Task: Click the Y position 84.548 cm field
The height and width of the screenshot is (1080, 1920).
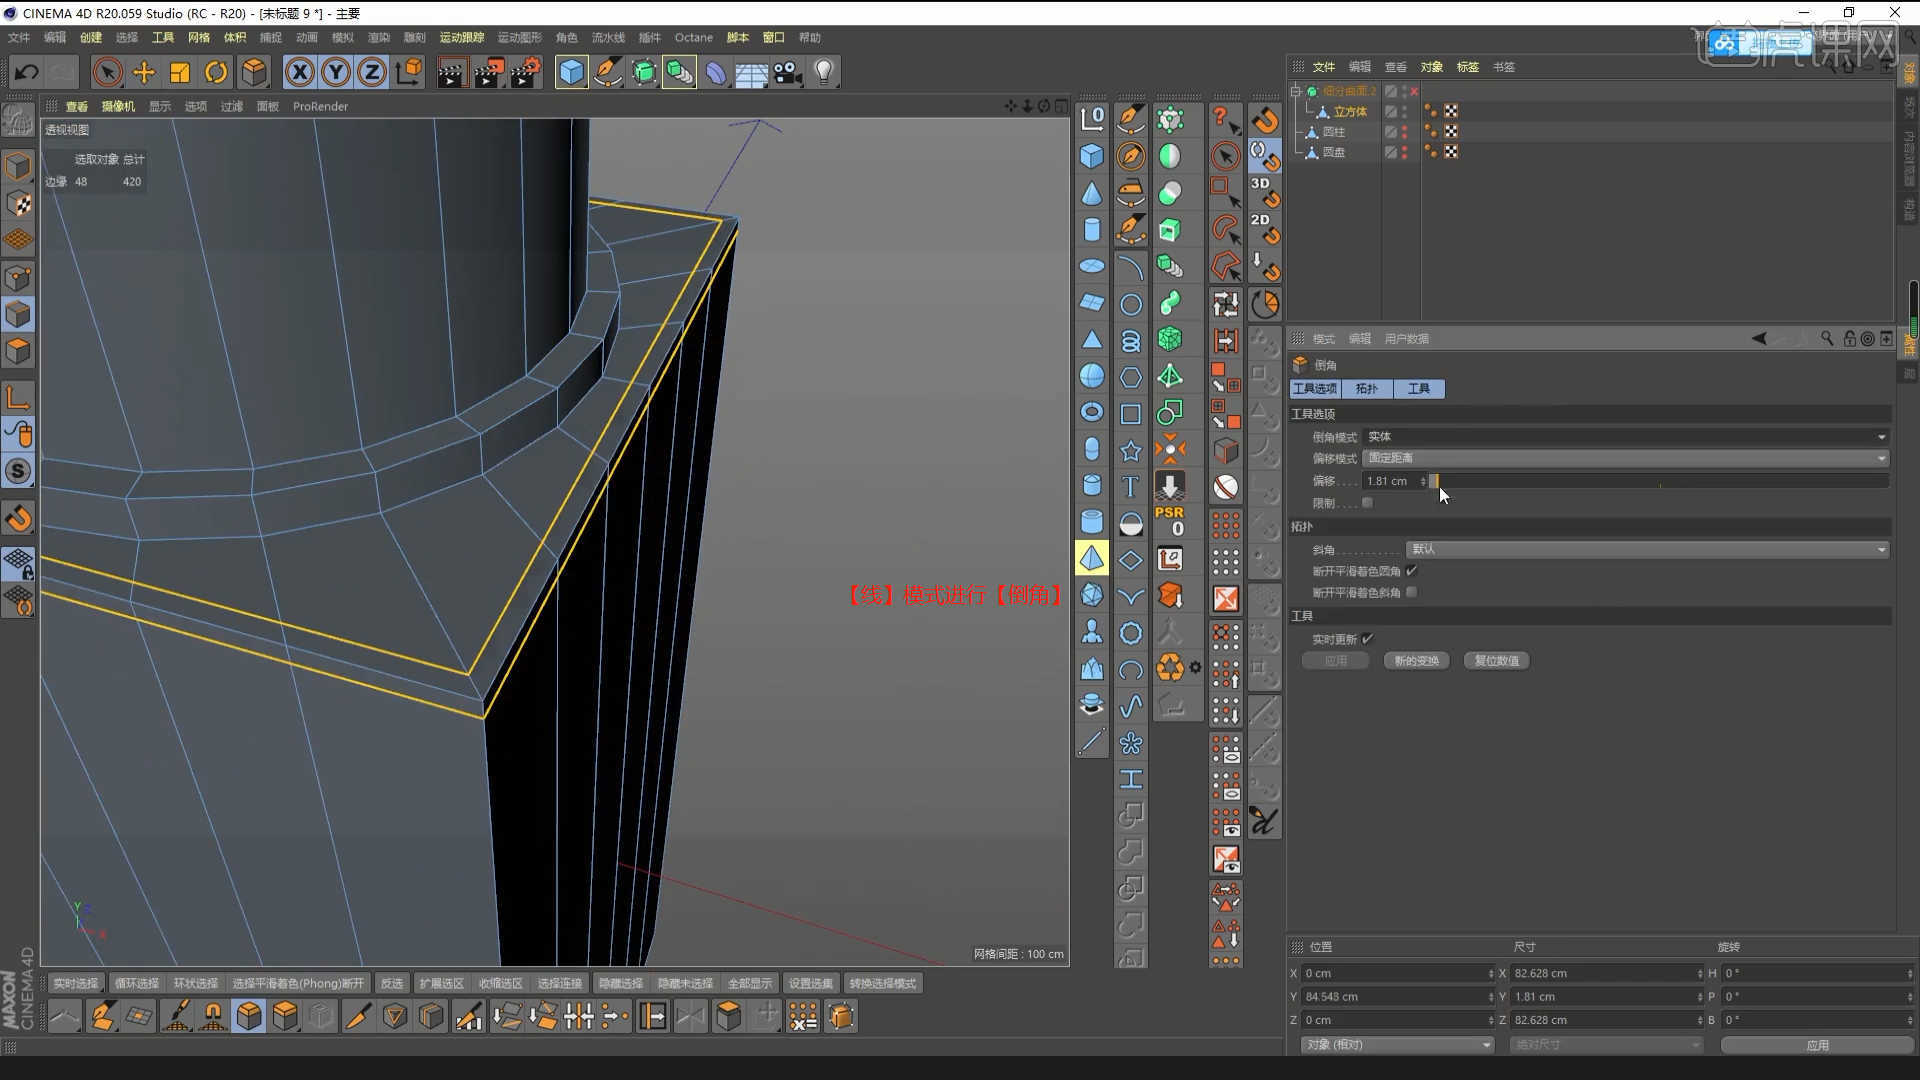Action: 1394,997
